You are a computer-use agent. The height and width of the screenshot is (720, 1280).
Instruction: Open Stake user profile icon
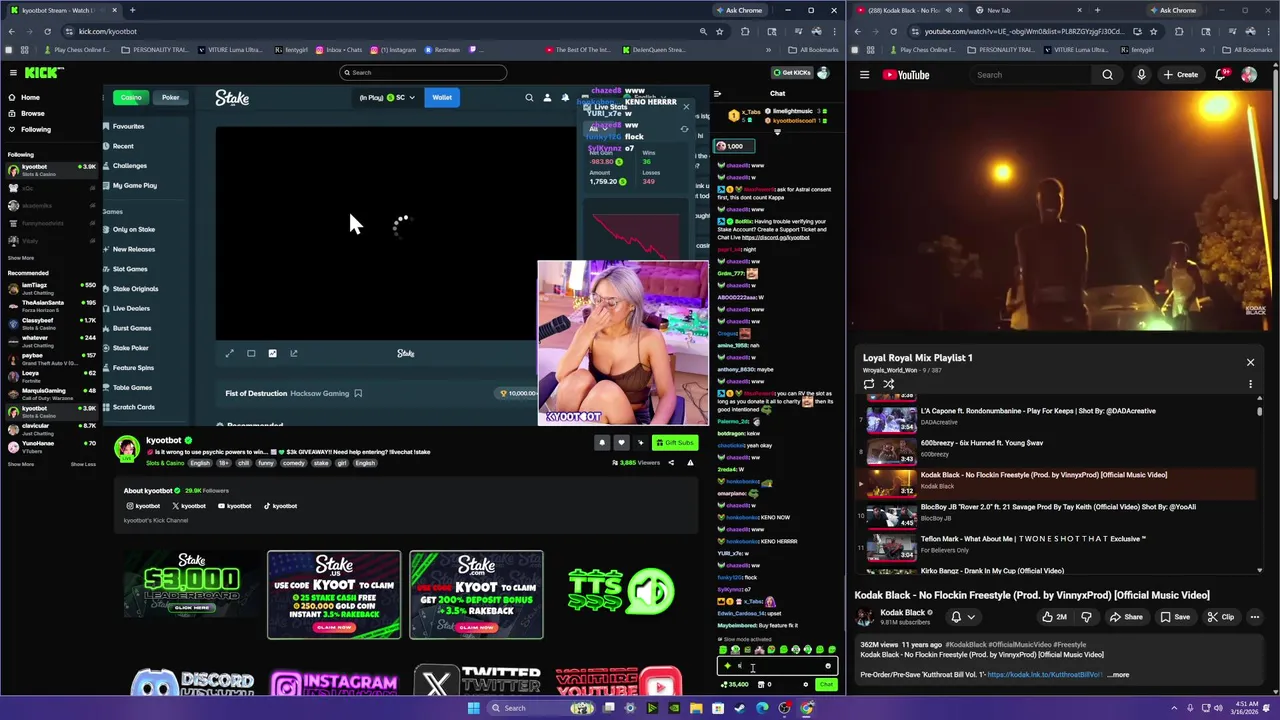547,98
